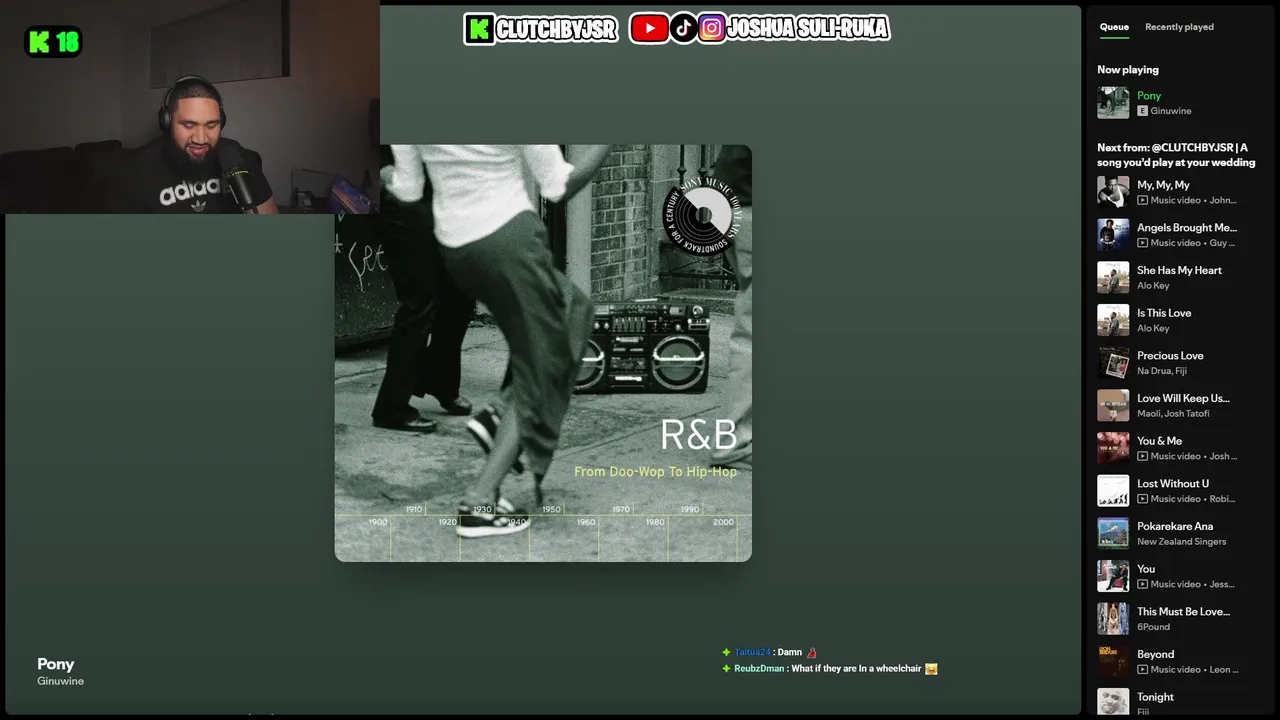Click music video icon under Beyond
The image size is (1280, 720).
pyautogui.click(x=1142, y=669)
